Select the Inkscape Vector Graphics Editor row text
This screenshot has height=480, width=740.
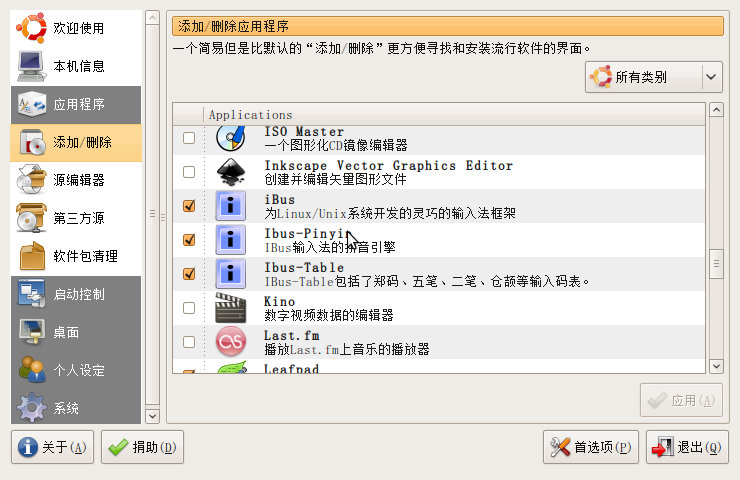point(388,172)
